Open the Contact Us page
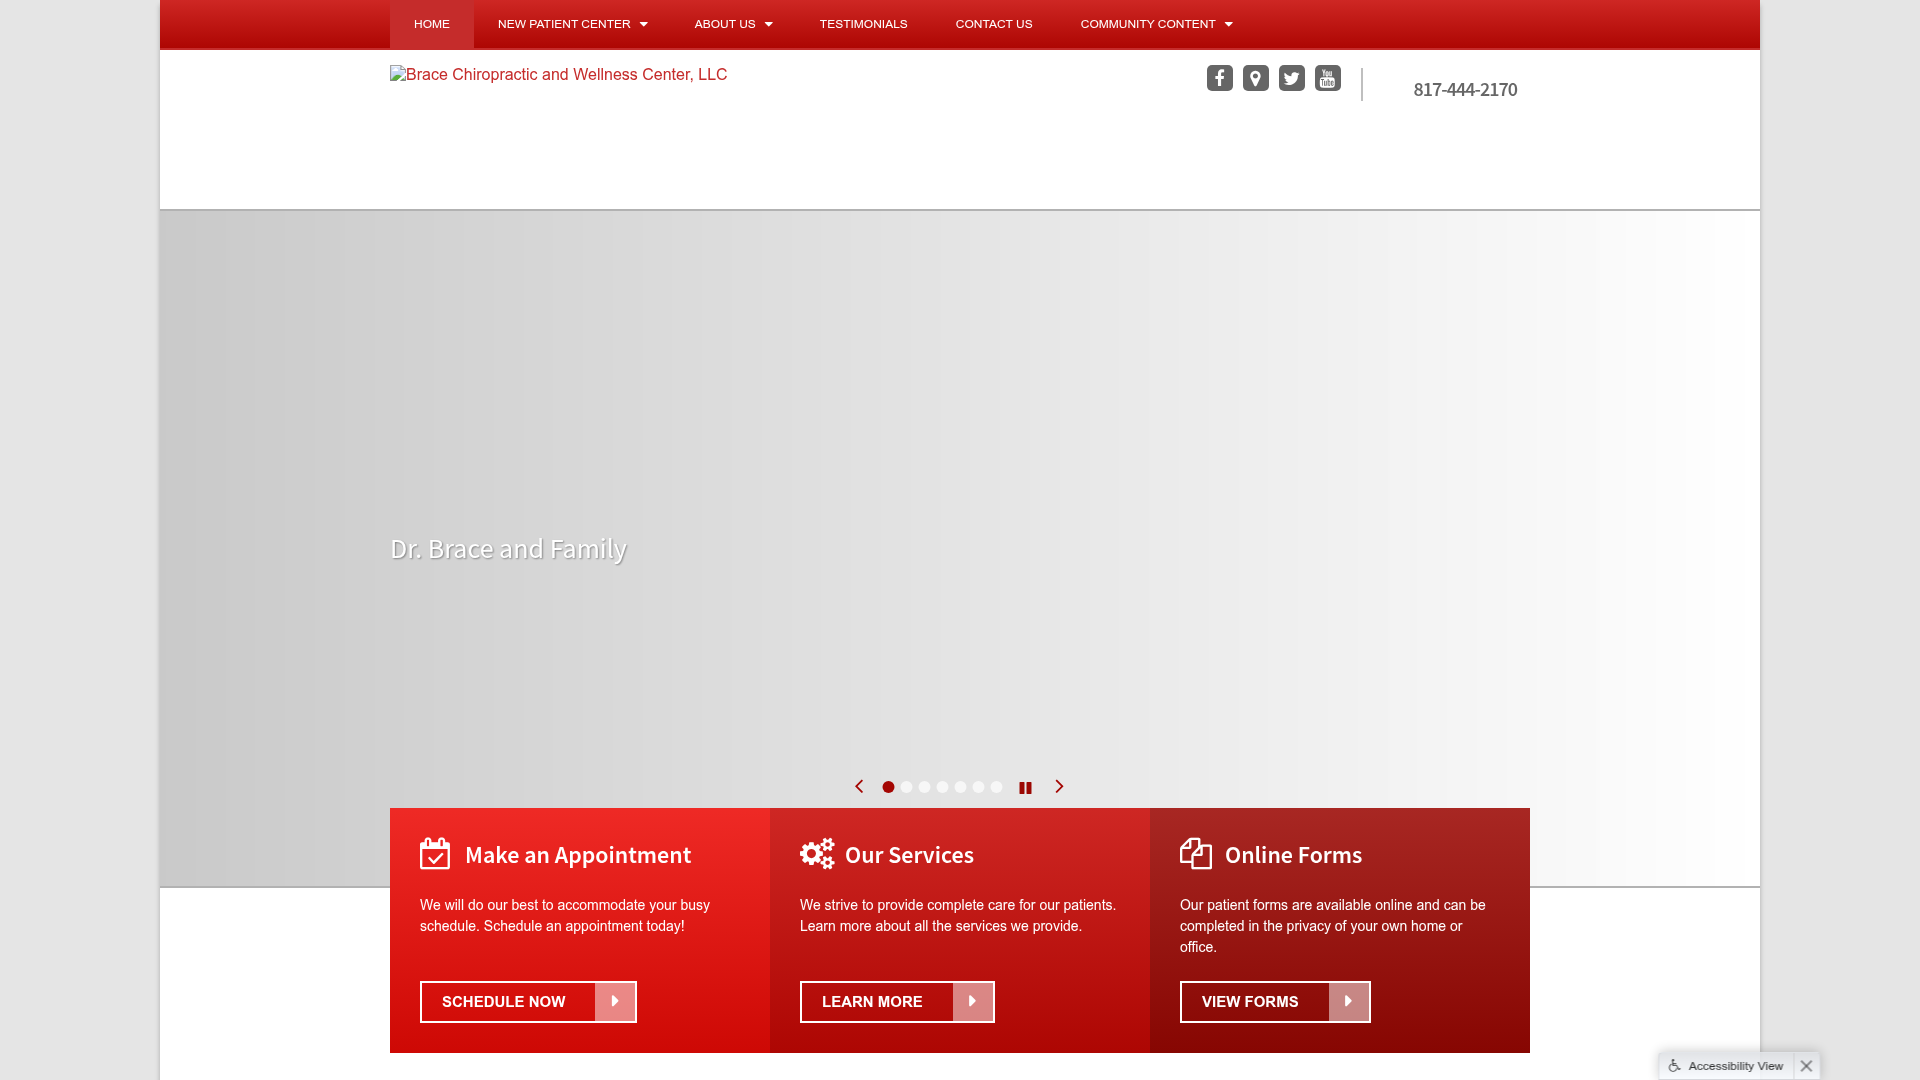This screenshot has width=1920, height=1080. pos(993,24)
